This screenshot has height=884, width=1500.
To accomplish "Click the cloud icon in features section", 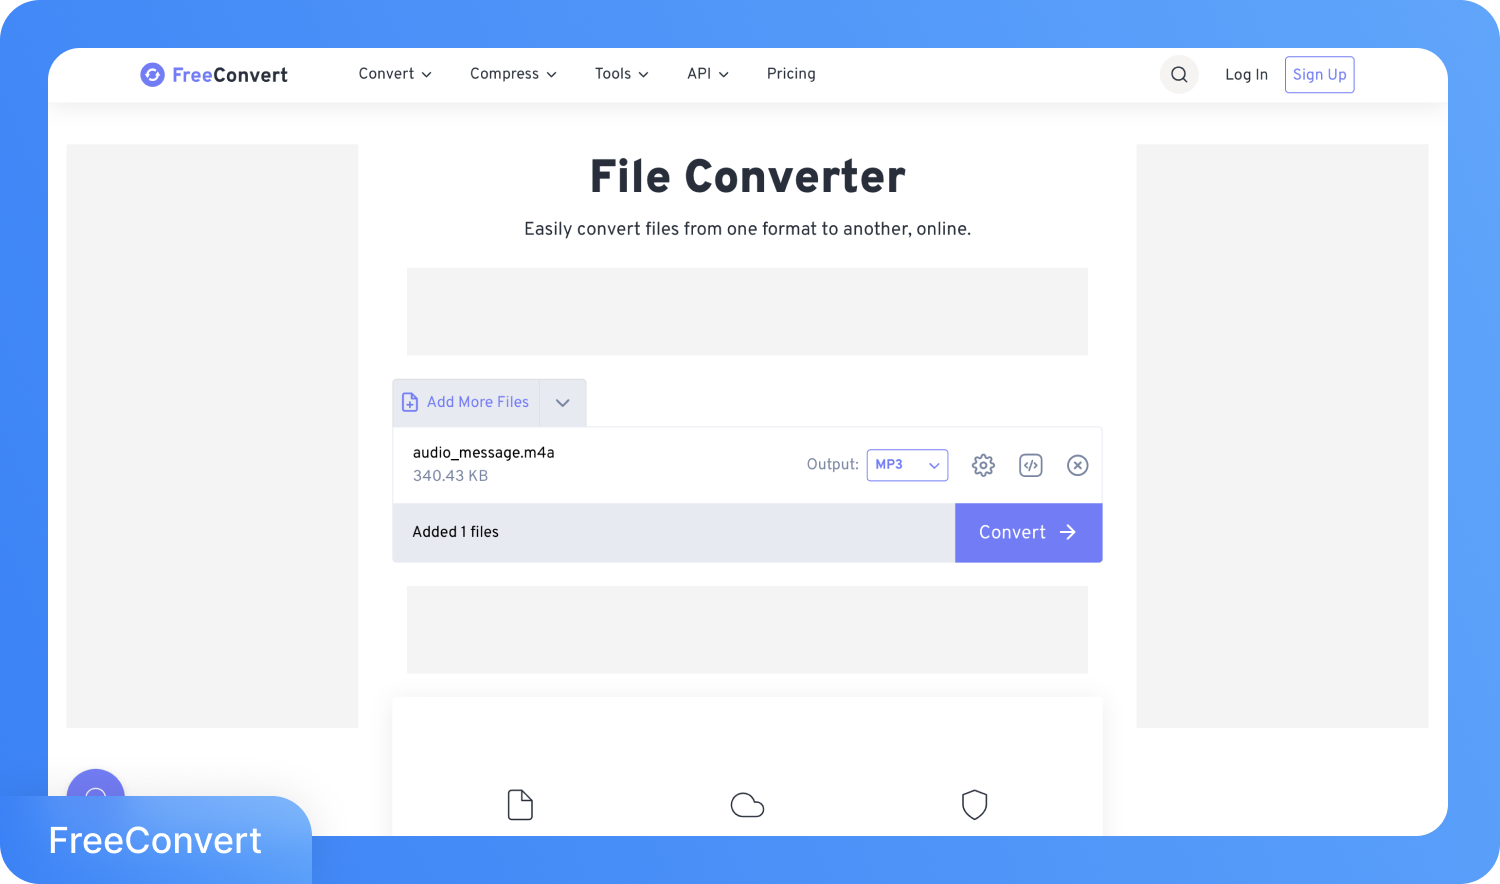I will click(x=747, y=805).
